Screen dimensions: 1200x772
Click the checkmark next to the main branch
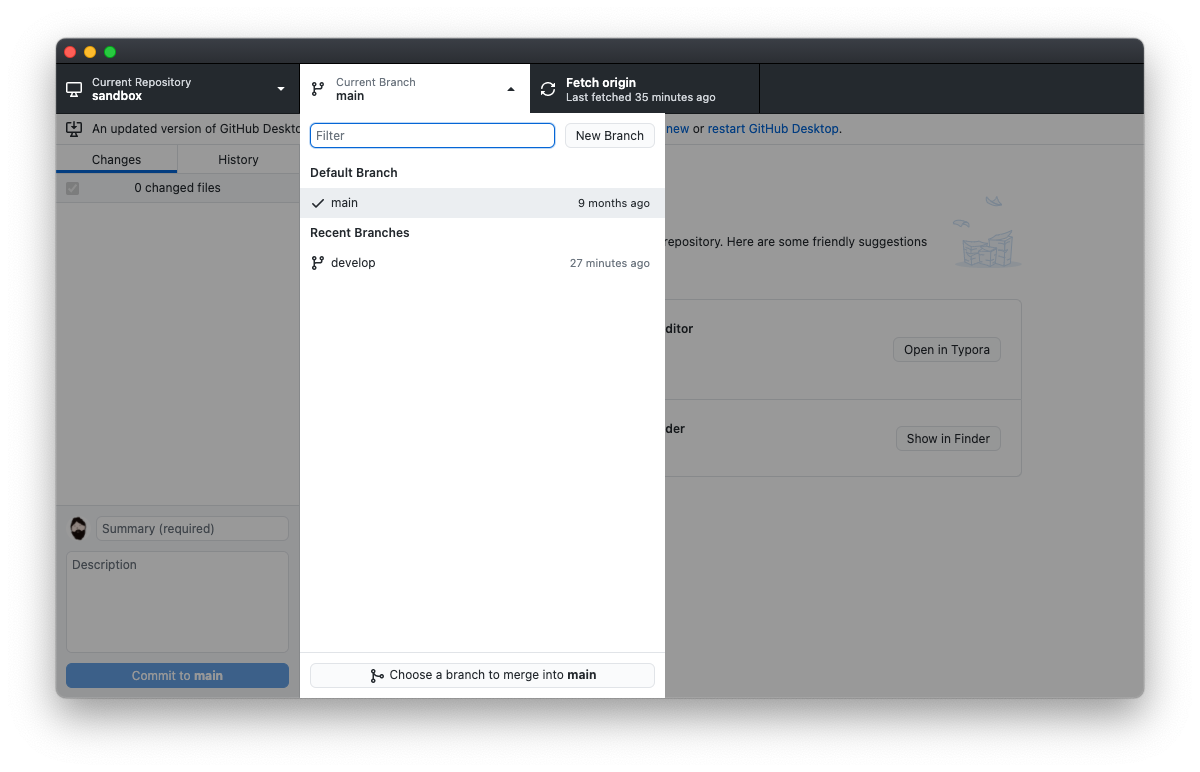[x=318, y=203]
